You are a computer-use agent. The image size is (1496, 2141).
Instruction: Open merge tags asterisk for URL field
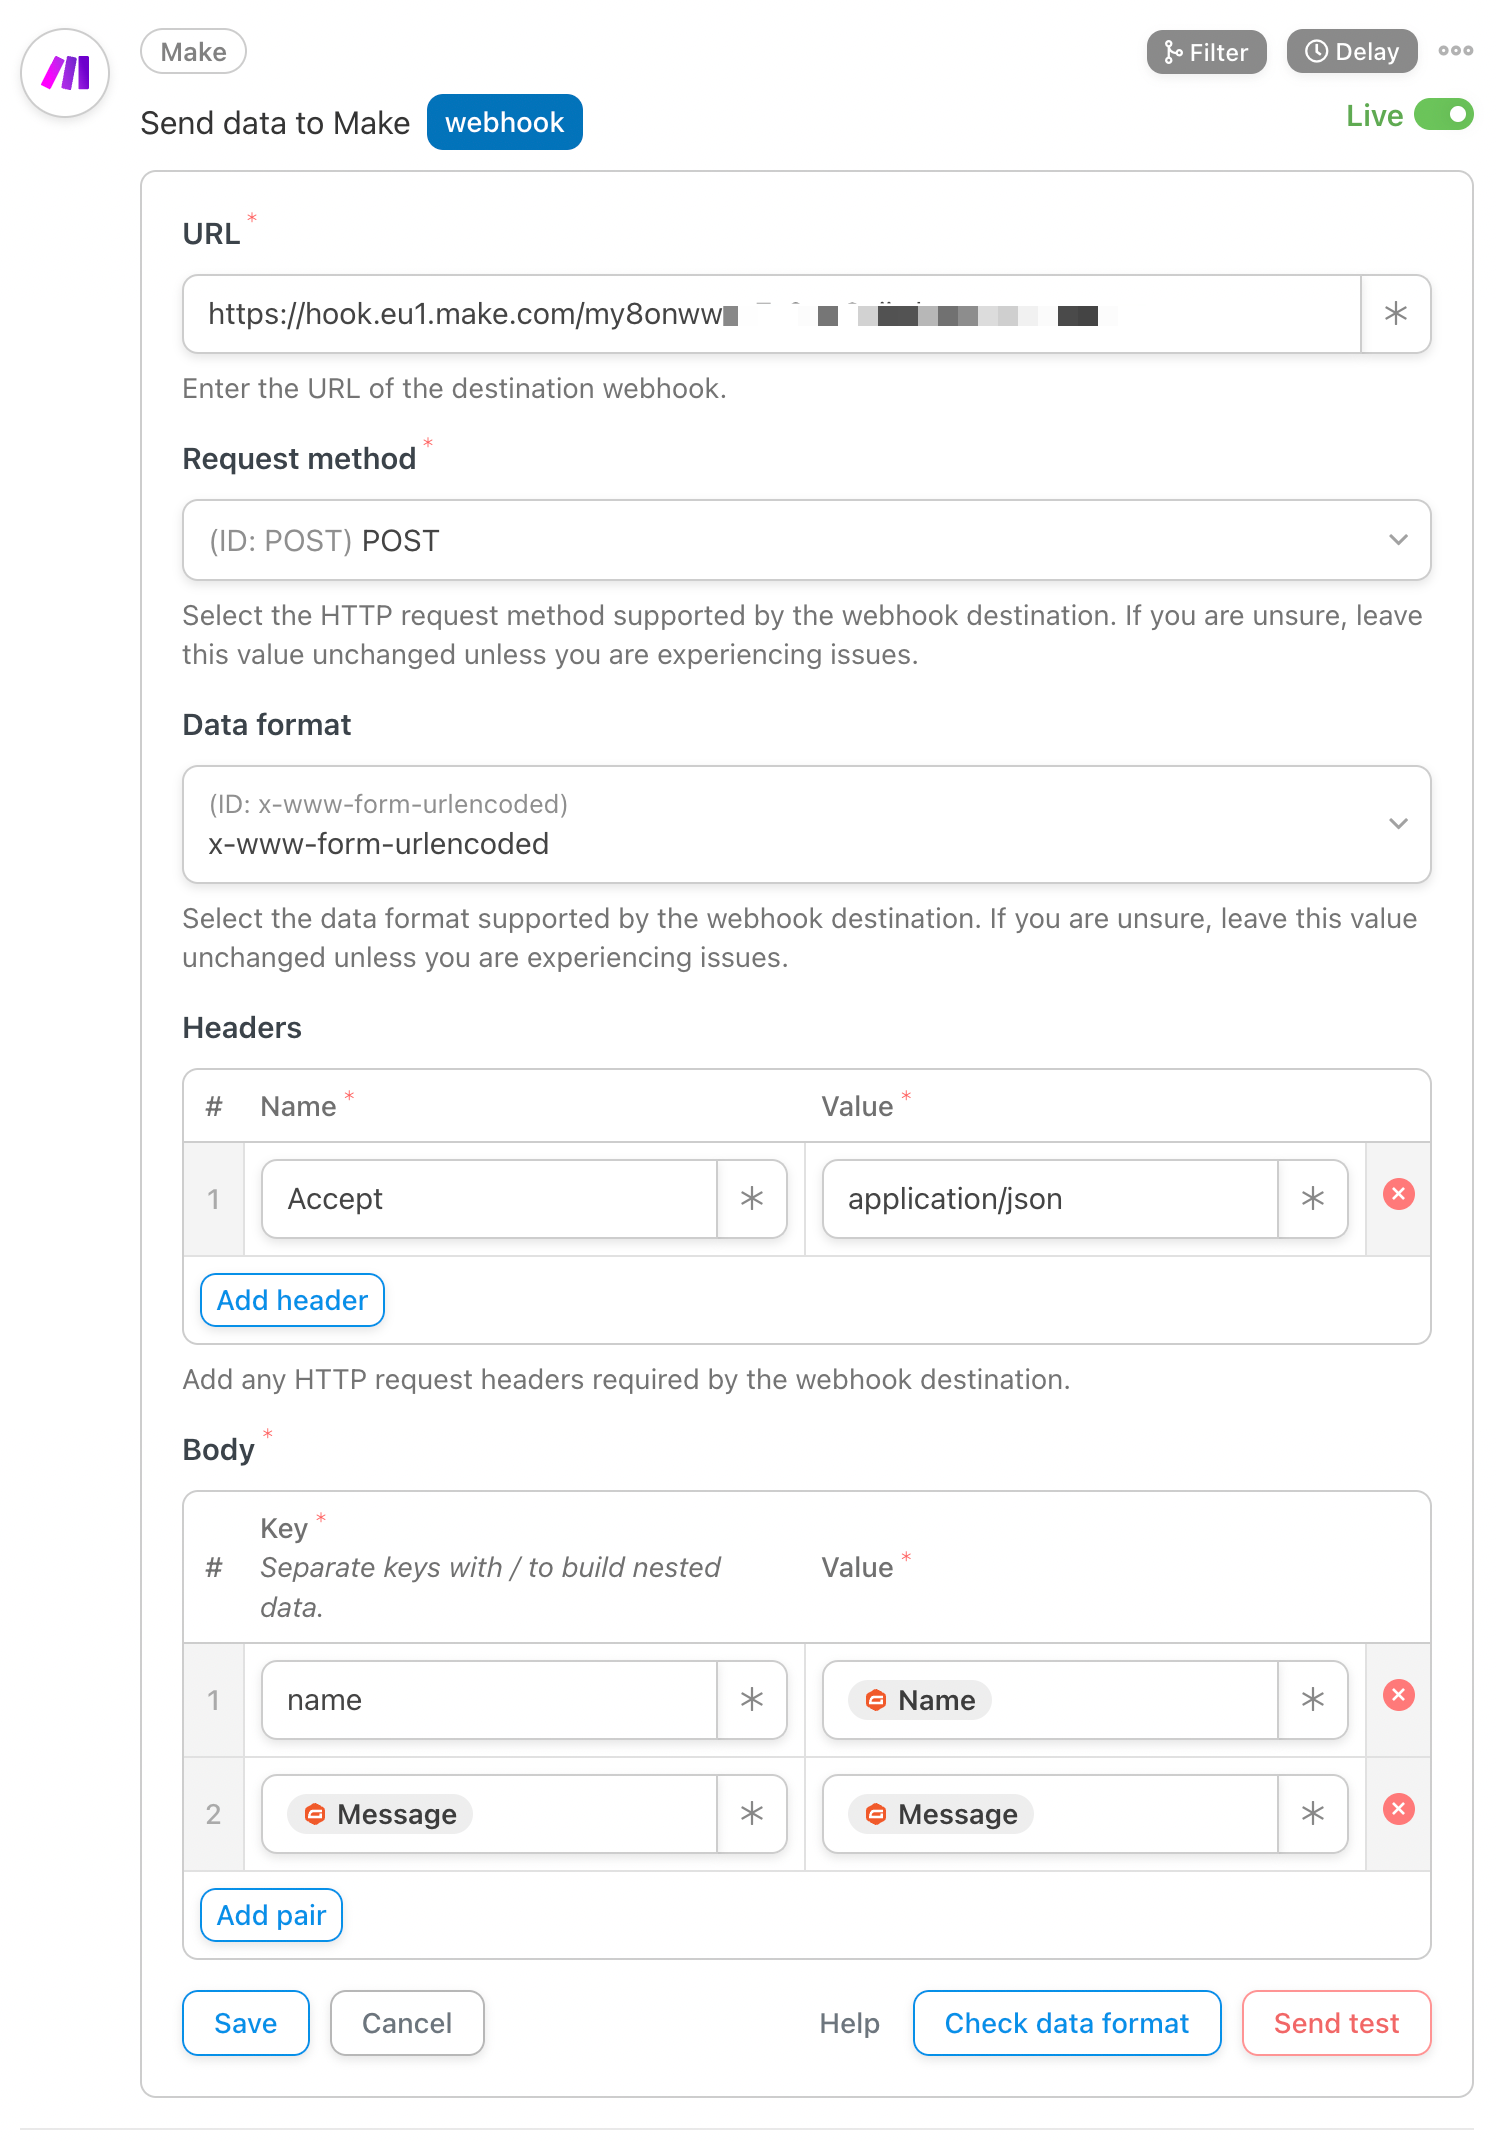tap(1395, 314)
